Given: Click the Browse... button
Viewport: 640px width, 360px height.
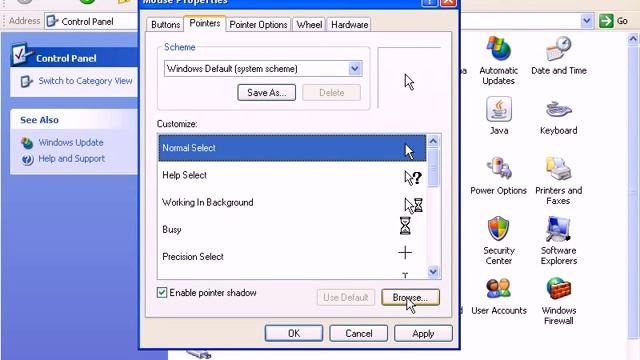Looking at the screenshot, I should coord(410,298).
